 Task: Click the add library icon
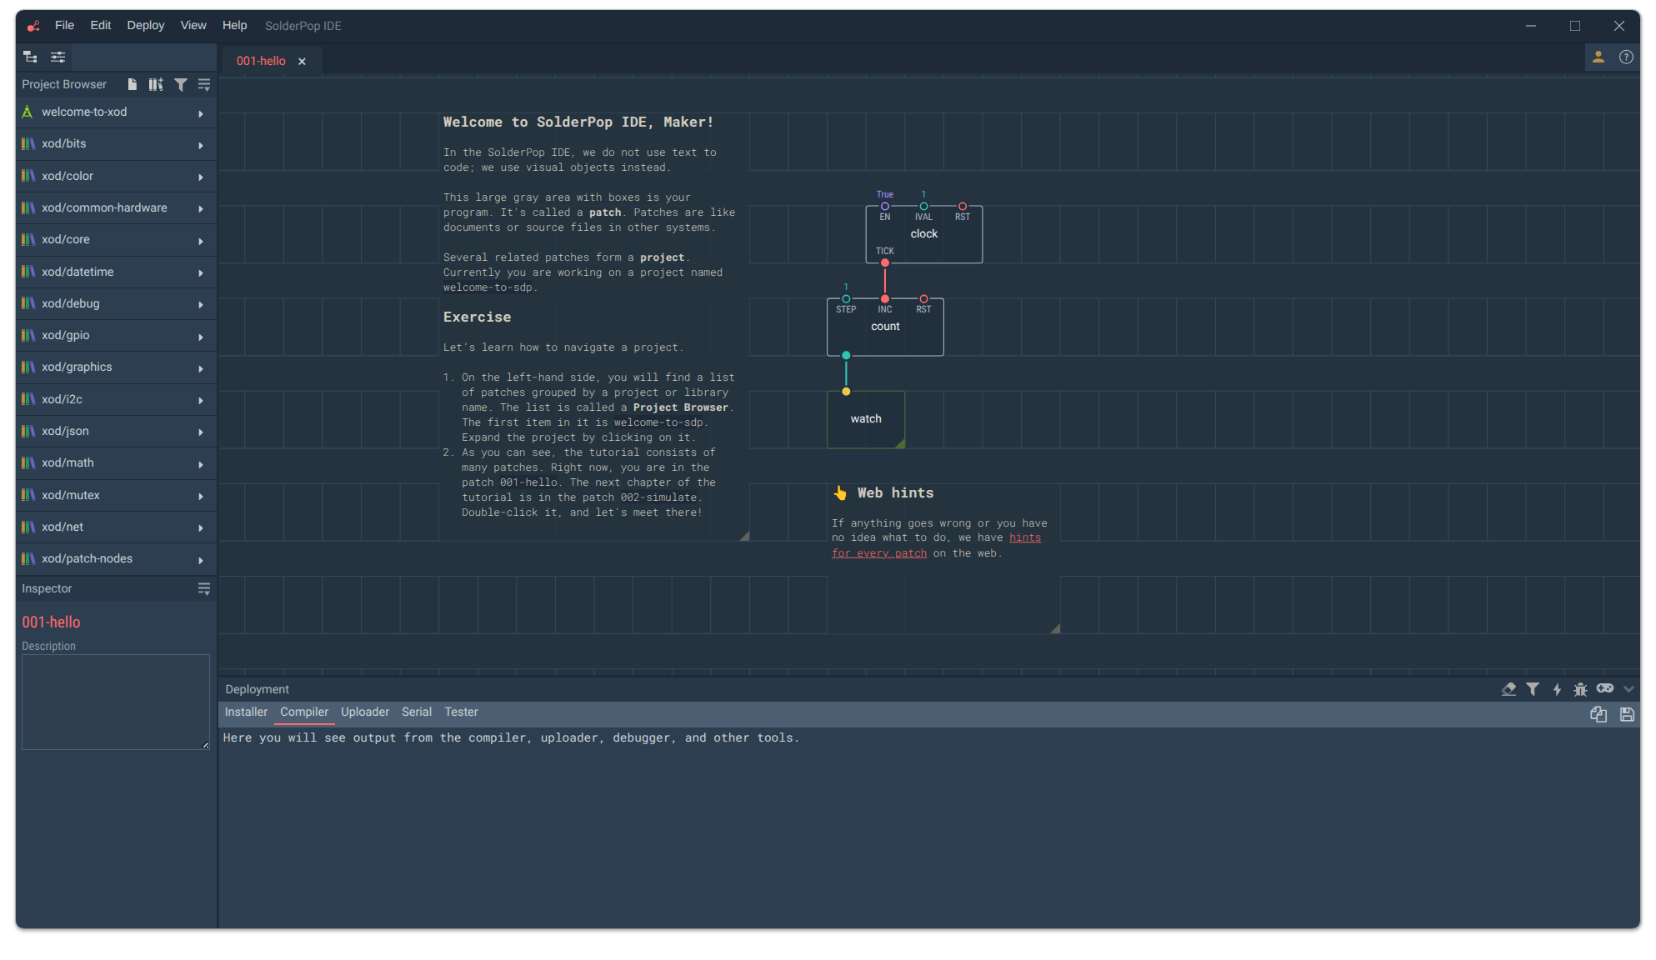pyautogui.click(x=156, y=85)
